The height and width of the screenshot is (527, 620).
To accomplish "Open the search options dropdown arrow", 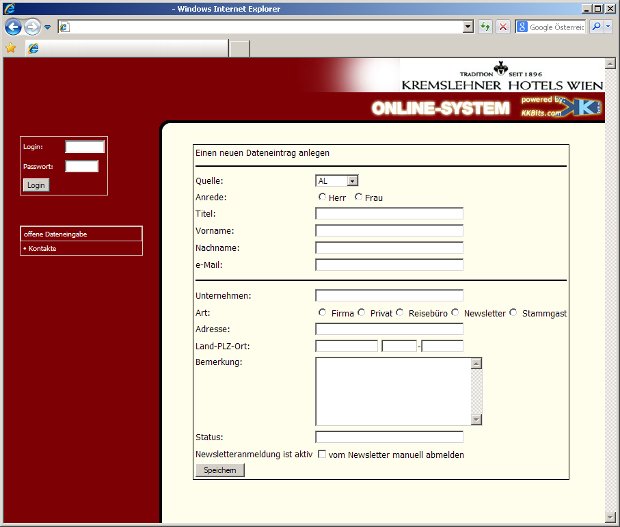I will pyautogui.click(x=608, y=26).
